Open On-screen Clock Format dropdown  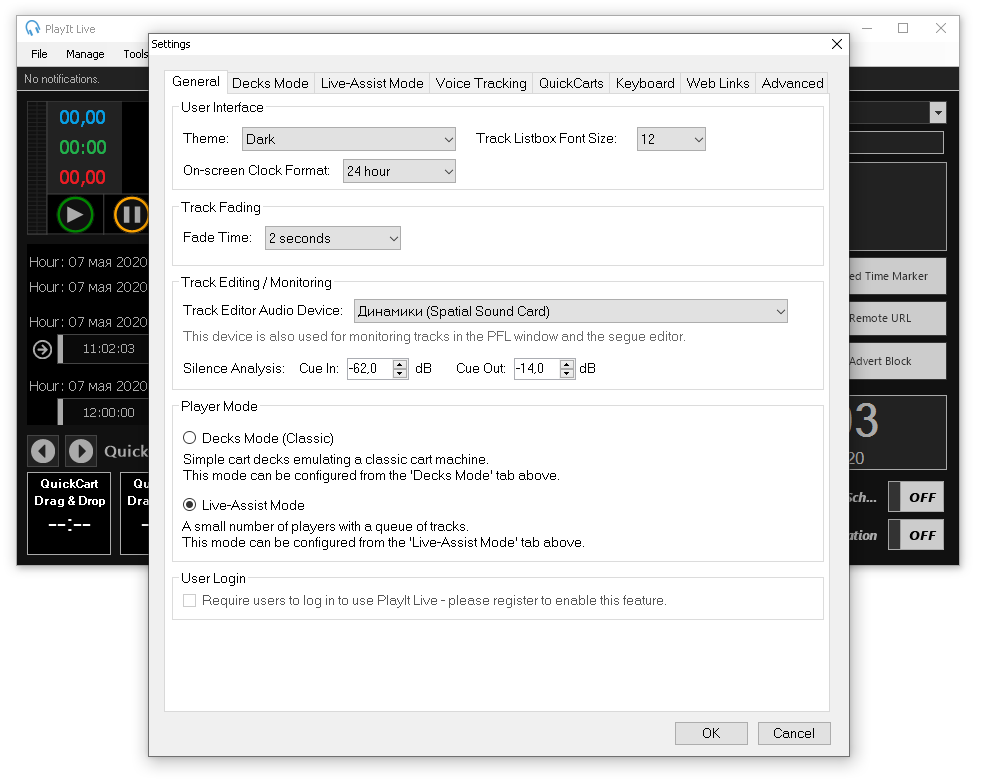point(399,171)
